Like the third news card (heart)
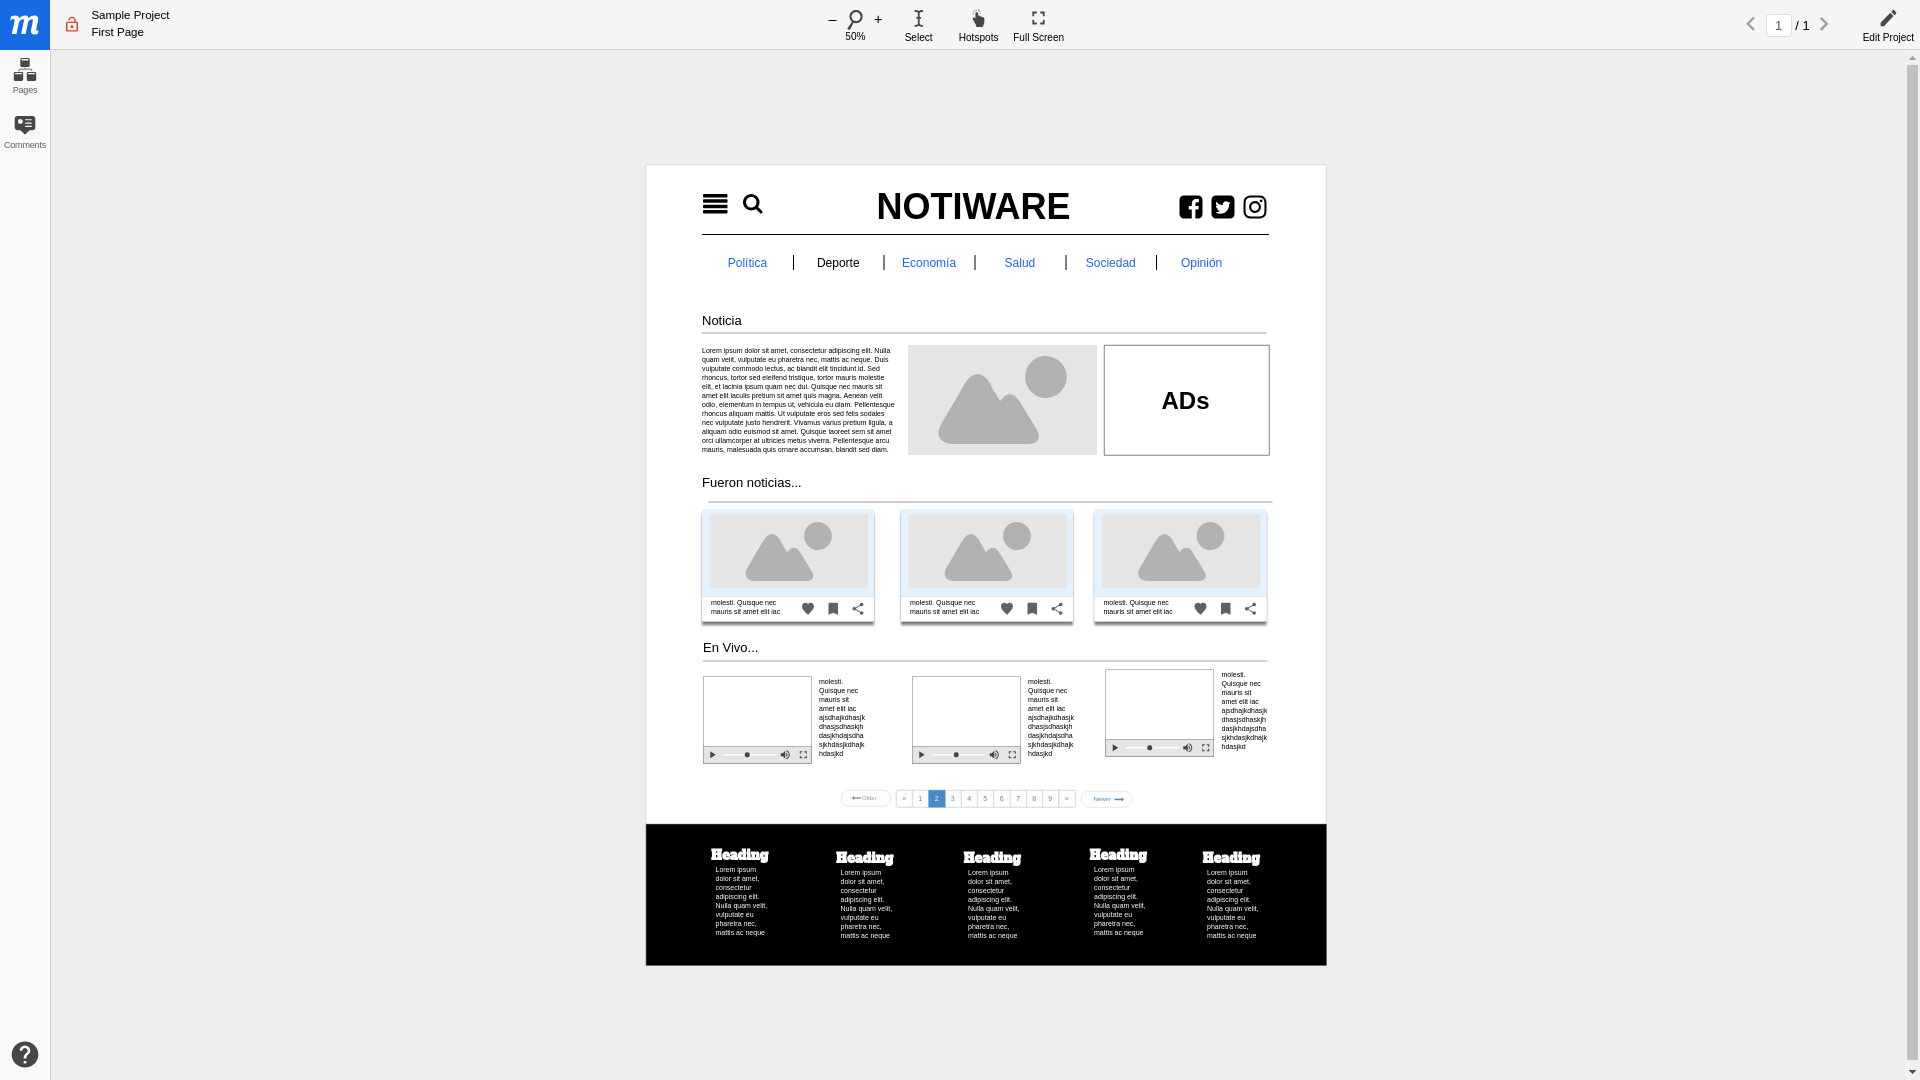The image size is (1920, 1080). 1200,609
